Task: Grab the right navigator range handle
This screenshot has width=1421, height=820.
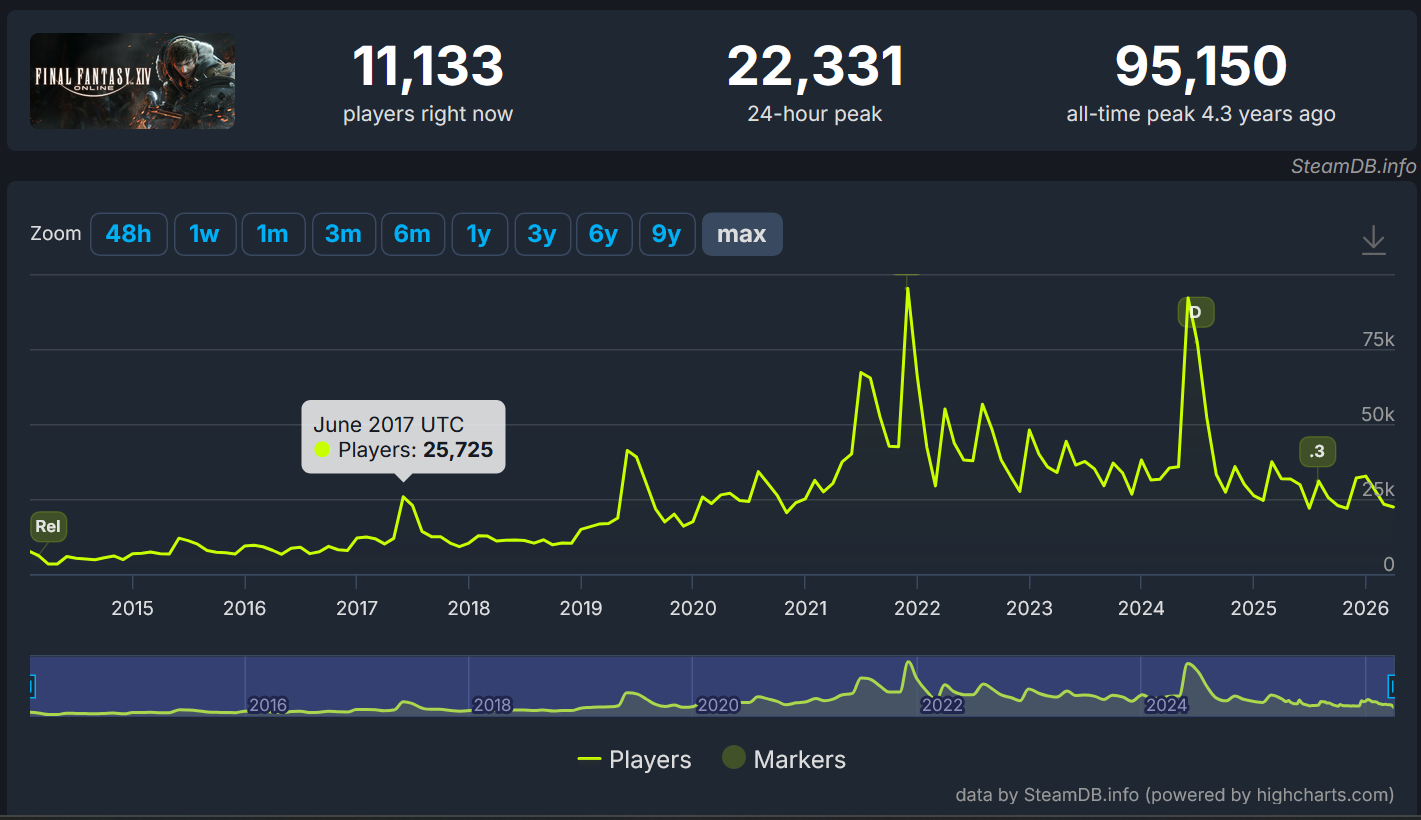Action: point(1394,686)
